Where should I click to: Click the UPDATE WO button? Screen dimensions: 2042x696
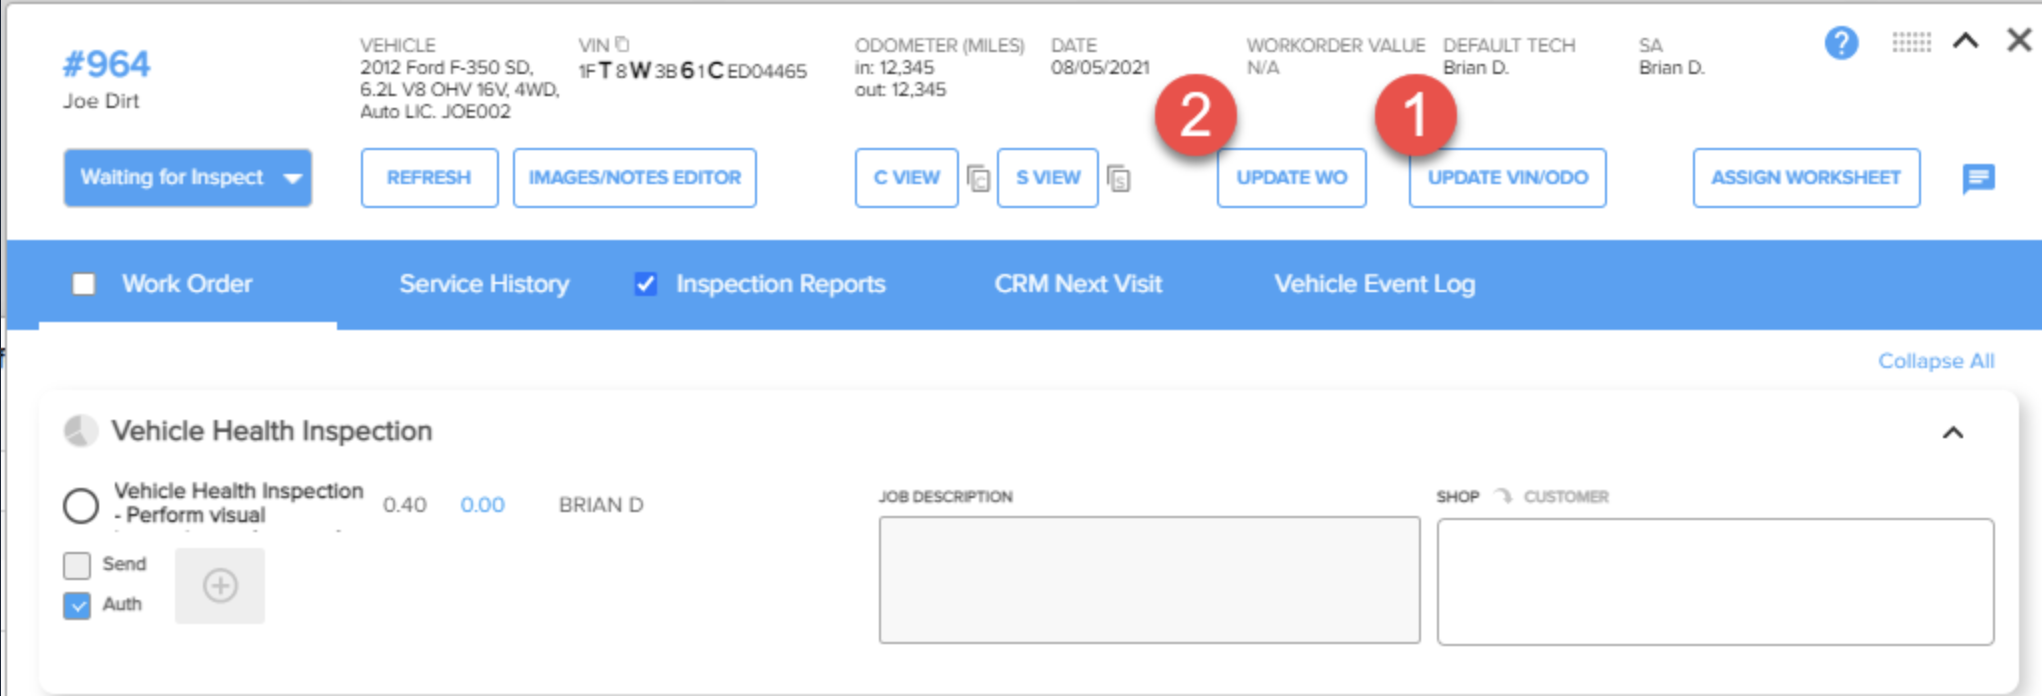(x=1291, y=178)
